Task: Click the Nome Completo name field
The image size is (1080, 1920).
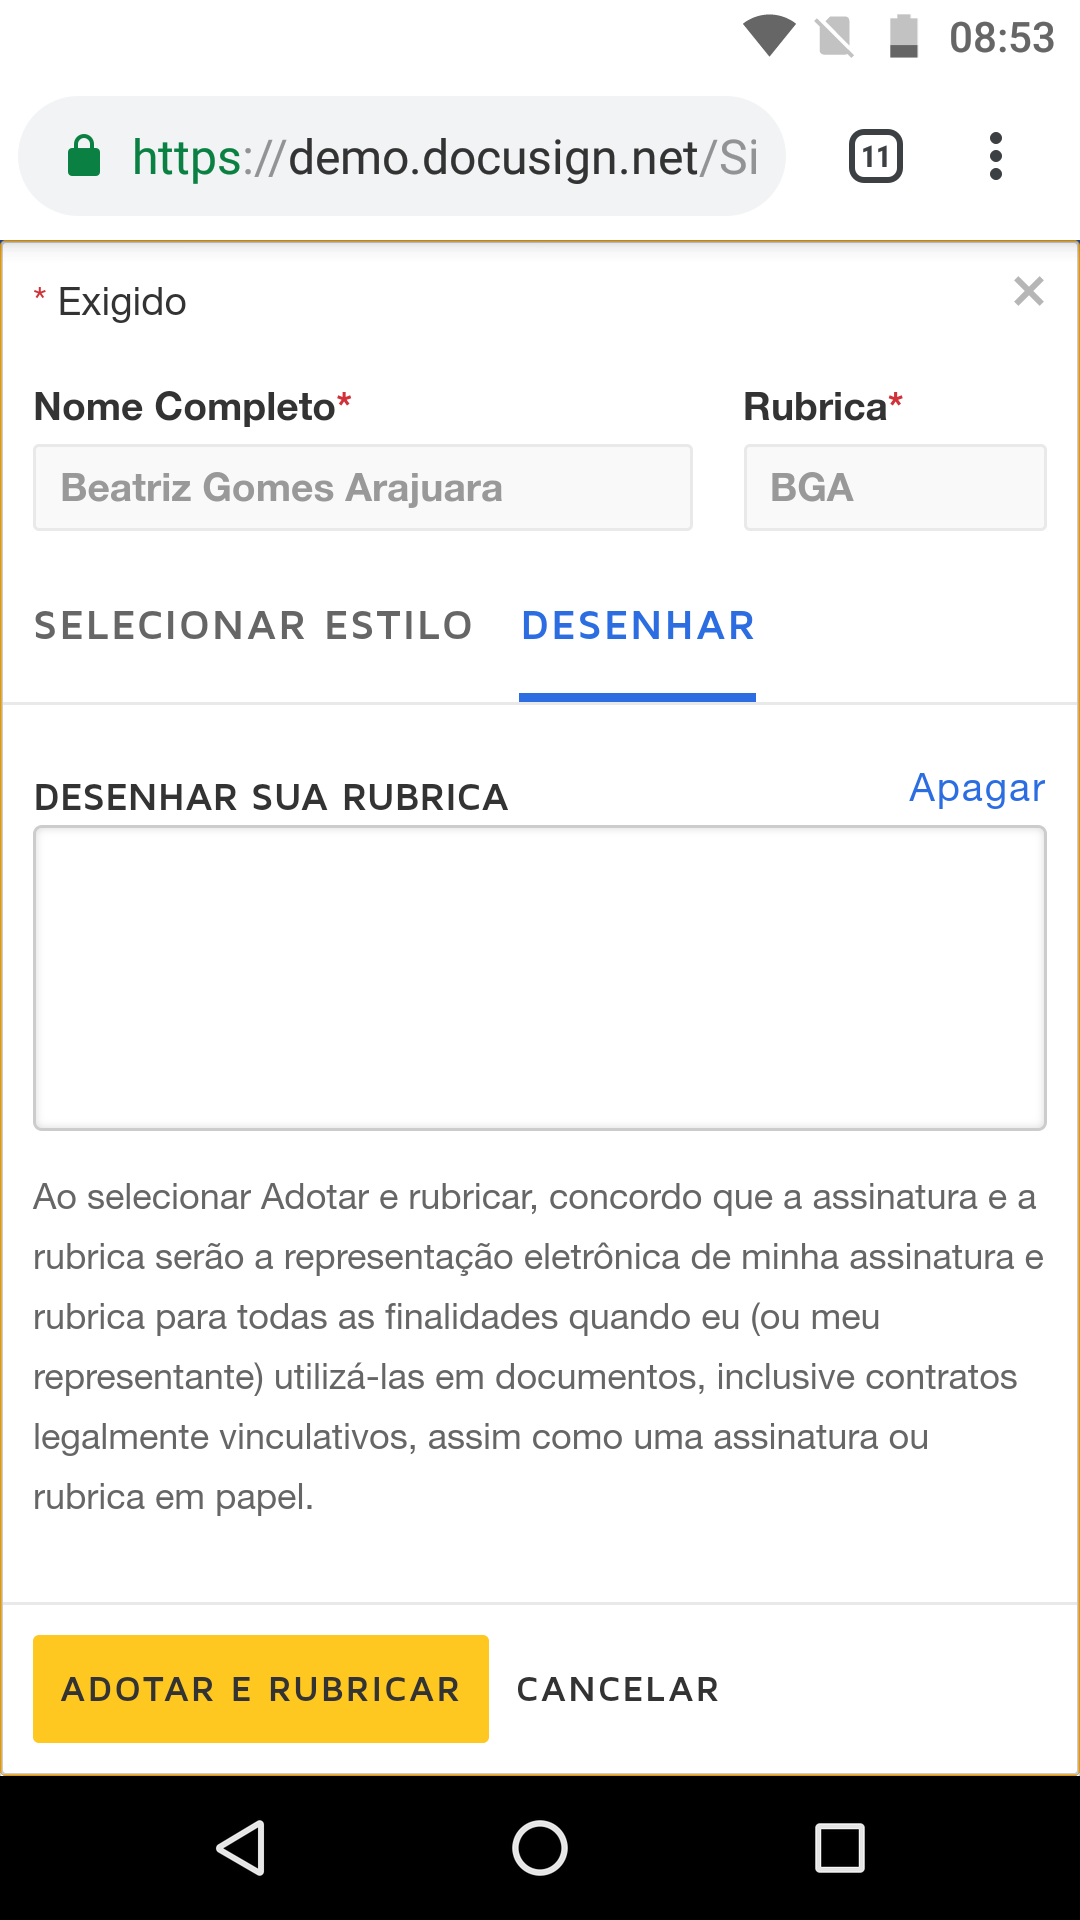Action: 363,488
